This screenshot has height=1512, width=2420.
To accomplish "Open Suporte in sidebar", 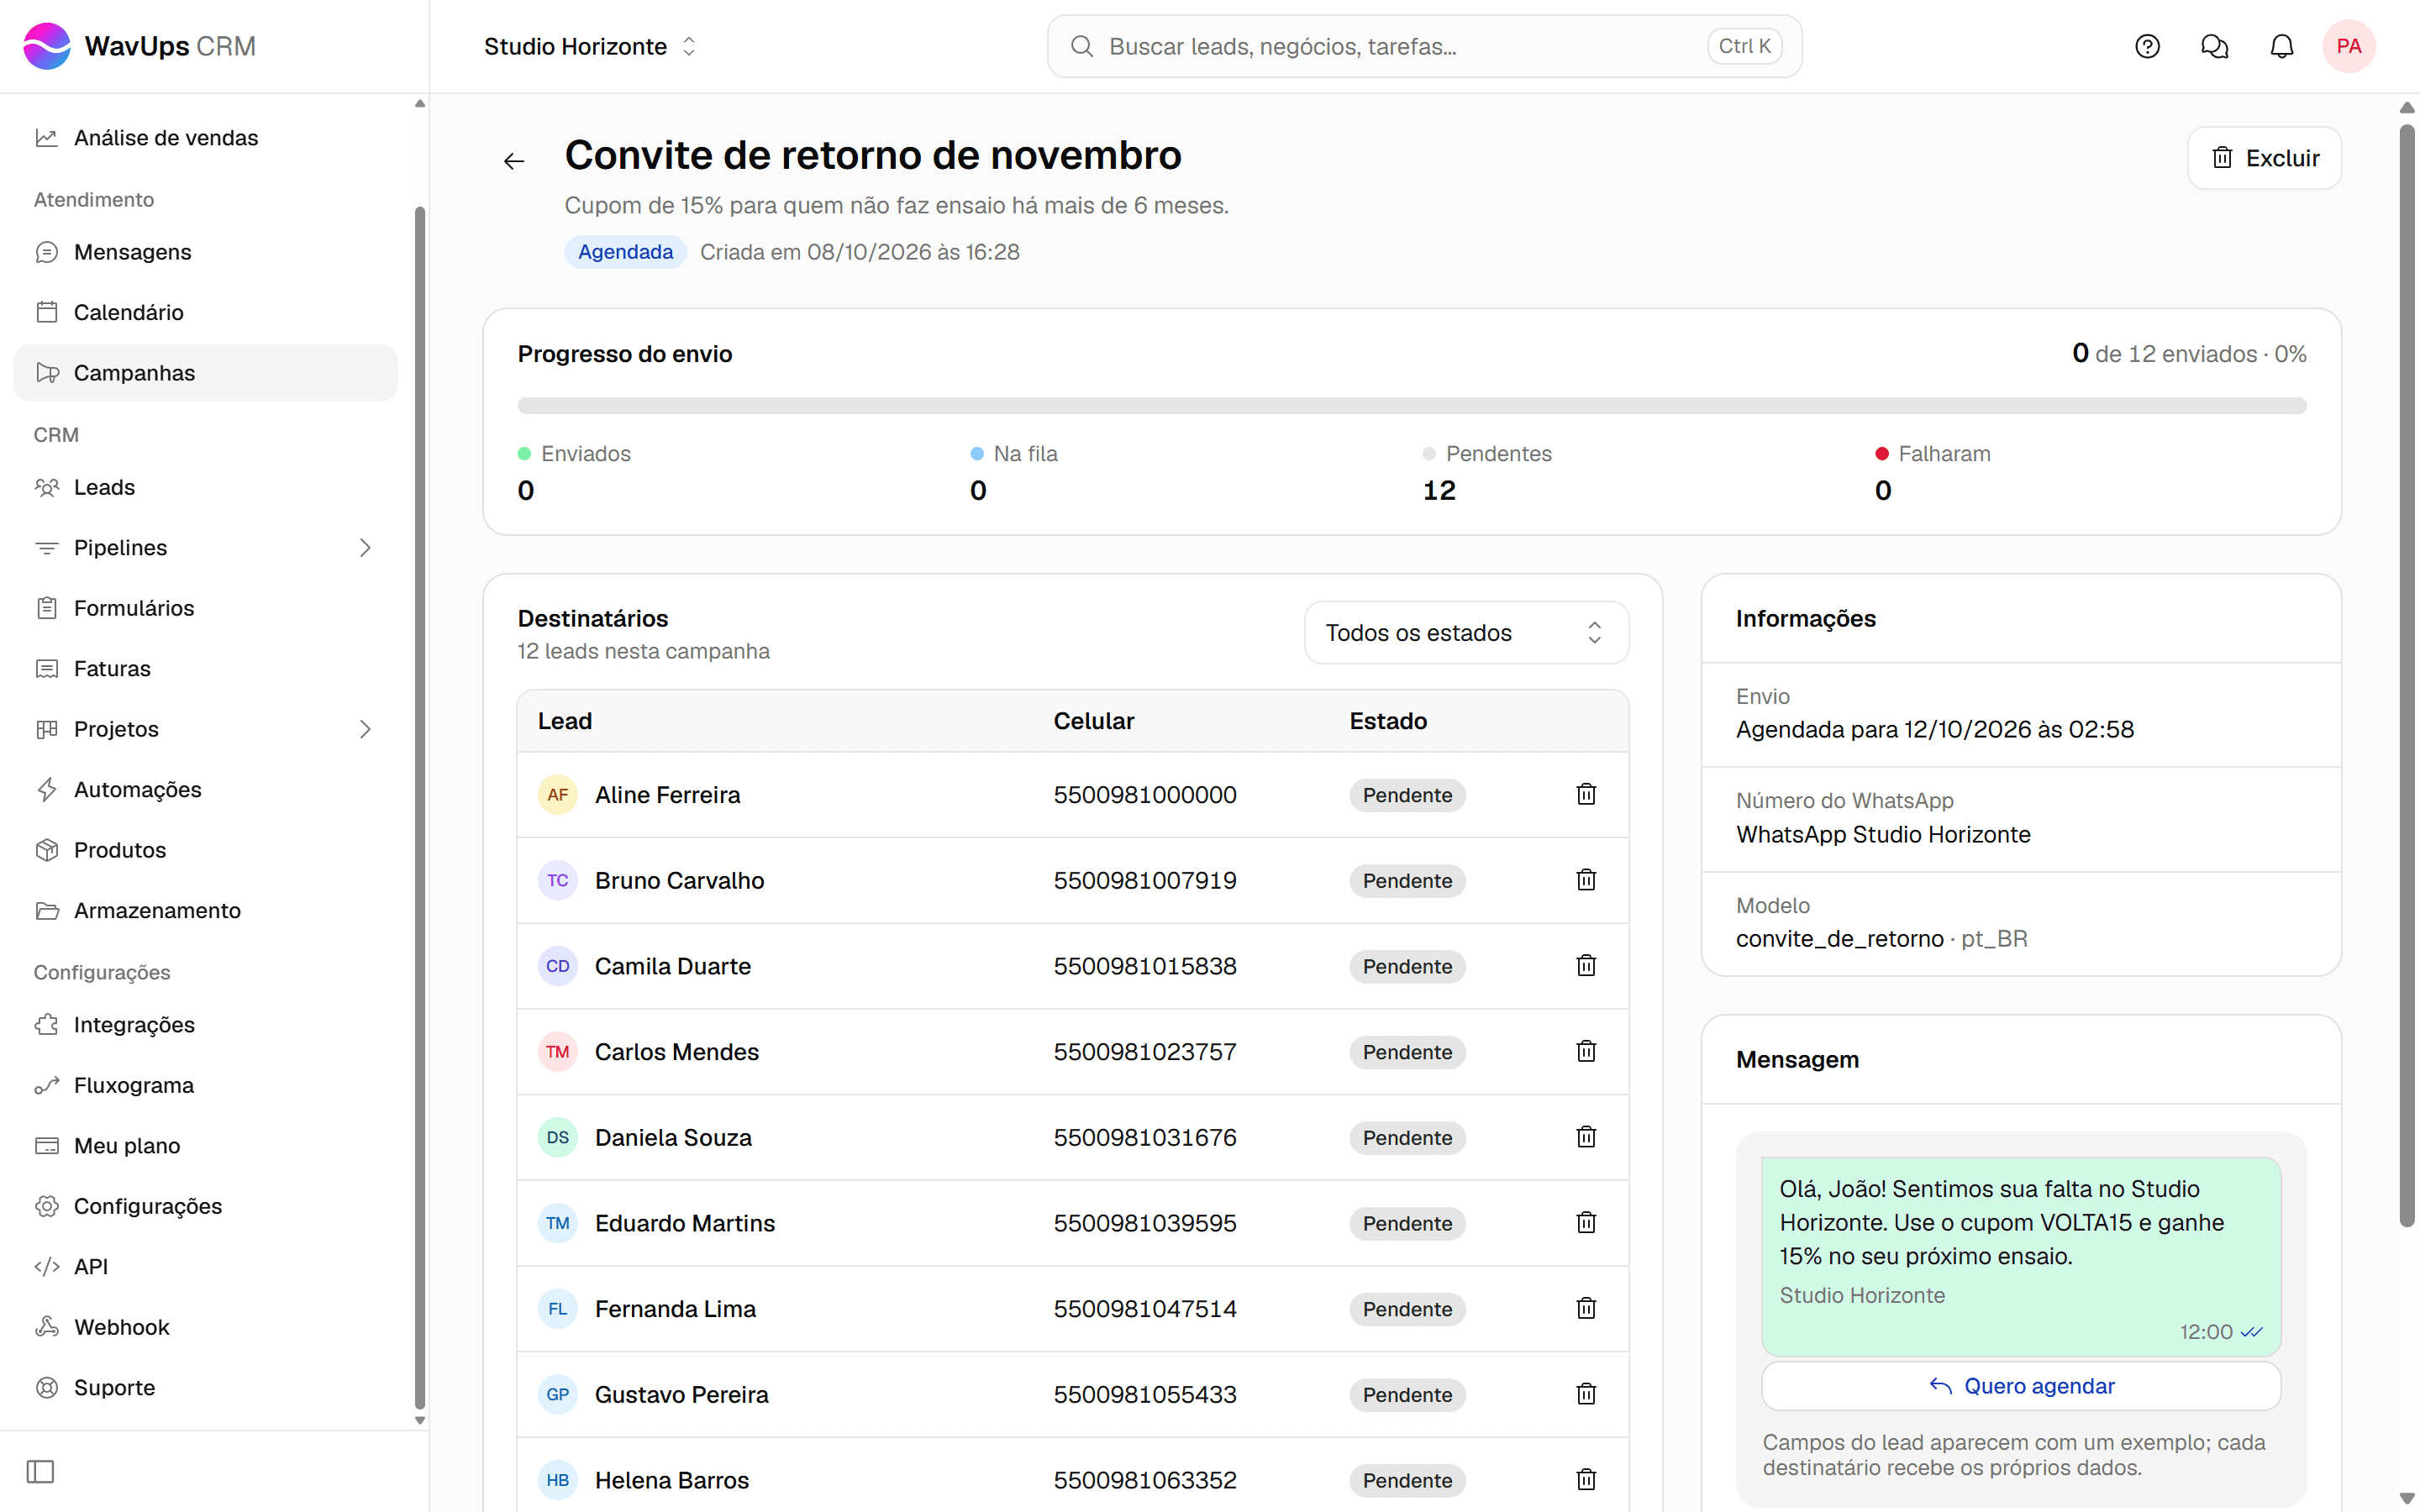I will pyautogui.click(x=205, y=1388).
